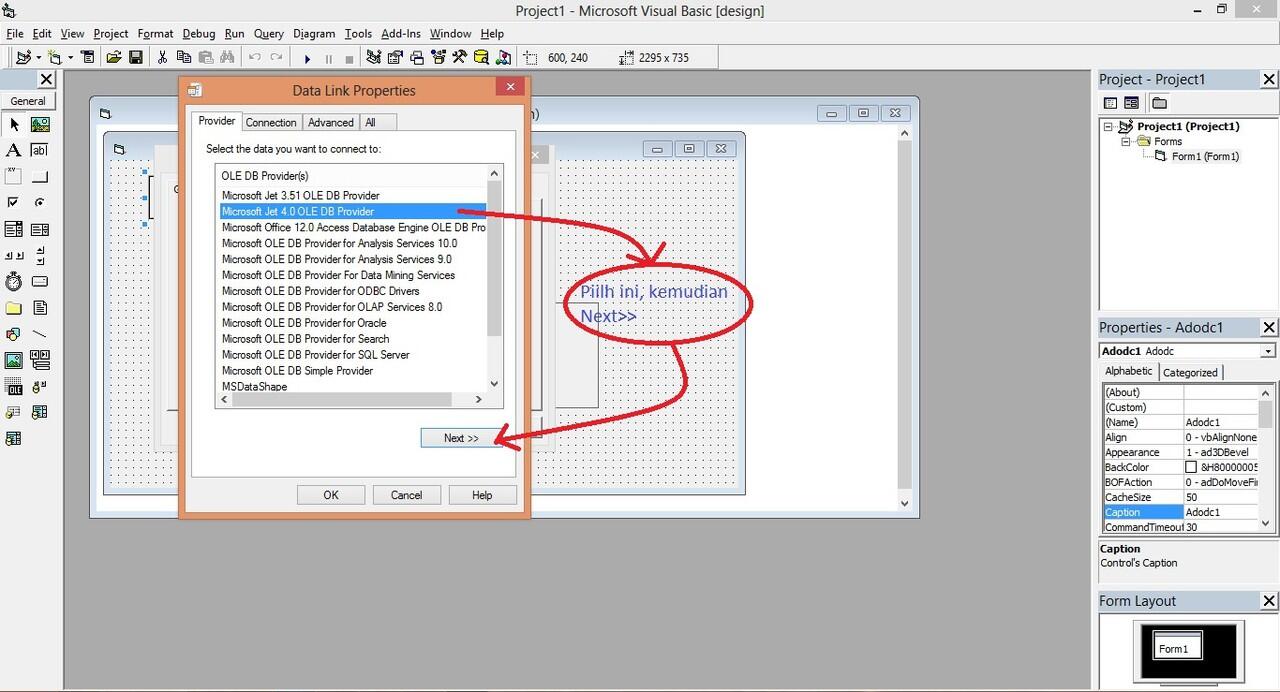This screenshot has height=692, width=1280.
Task: Select Microsoft OLE DB Provider for SQL Server
Action: pos(315,355)
